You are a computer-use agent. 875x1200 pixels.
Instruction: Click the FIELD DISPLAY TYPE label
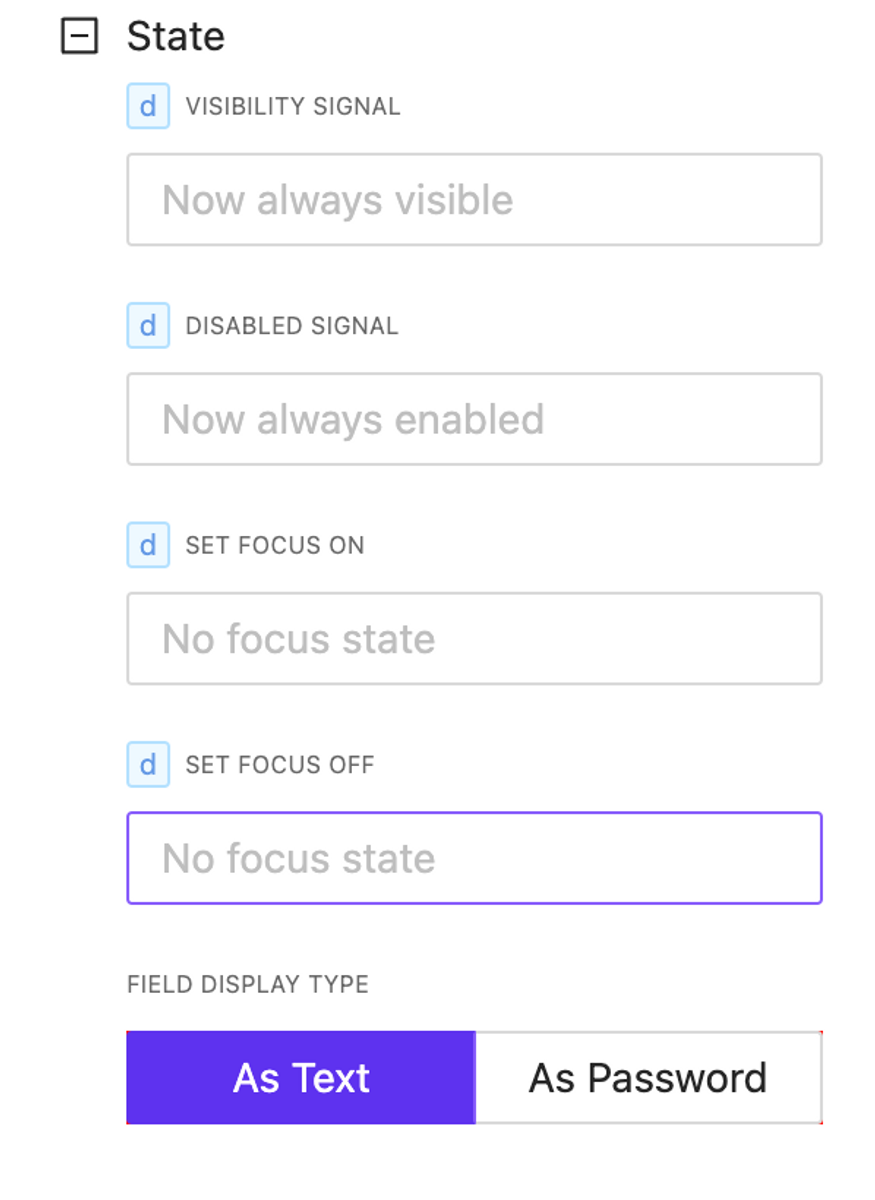coord(248,985)
